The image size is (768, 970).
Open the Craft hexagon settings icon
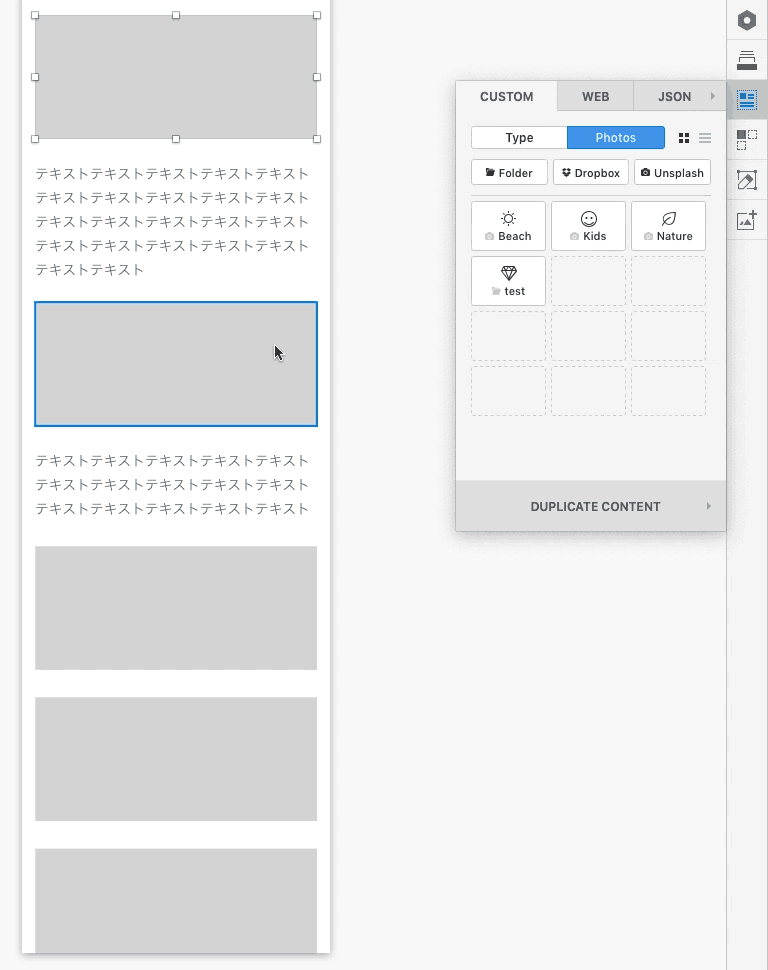click(747, 20)
